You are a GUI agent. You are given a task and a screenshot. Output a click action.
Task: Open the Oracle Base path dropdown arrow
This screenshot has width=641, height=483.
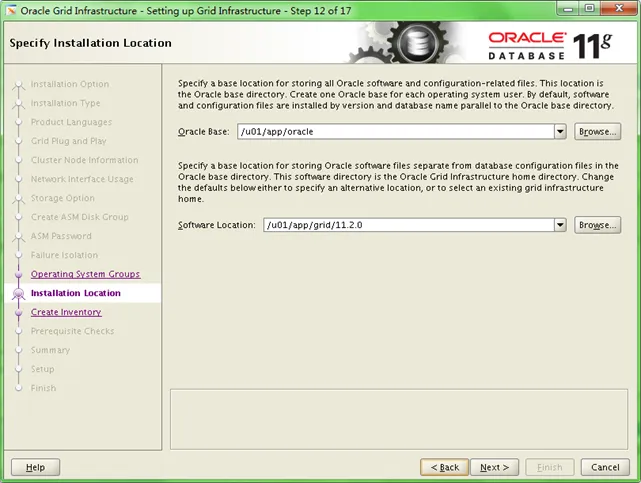(x=560, y=132)
